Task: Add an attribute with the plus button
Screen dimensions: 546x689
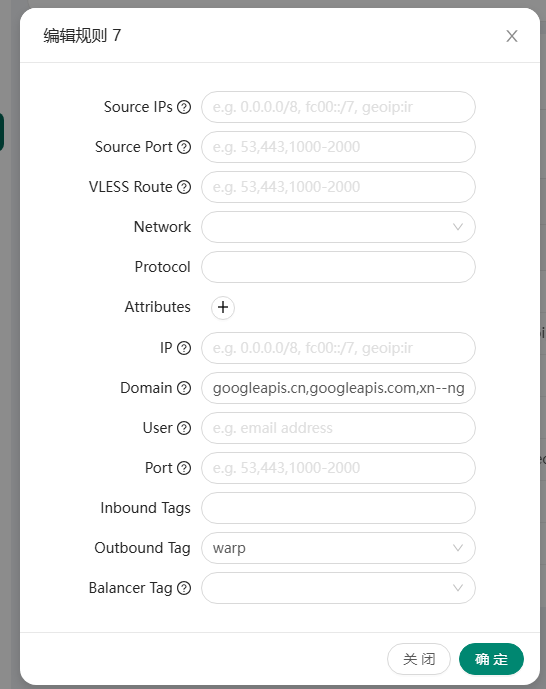Action: pos(223,307)
